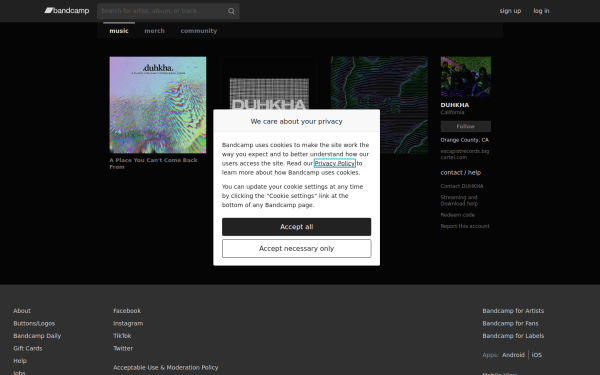Viewport: 600px width, 375px height.
Task: Choose Accept necessary only
Action: coord(297,249)
